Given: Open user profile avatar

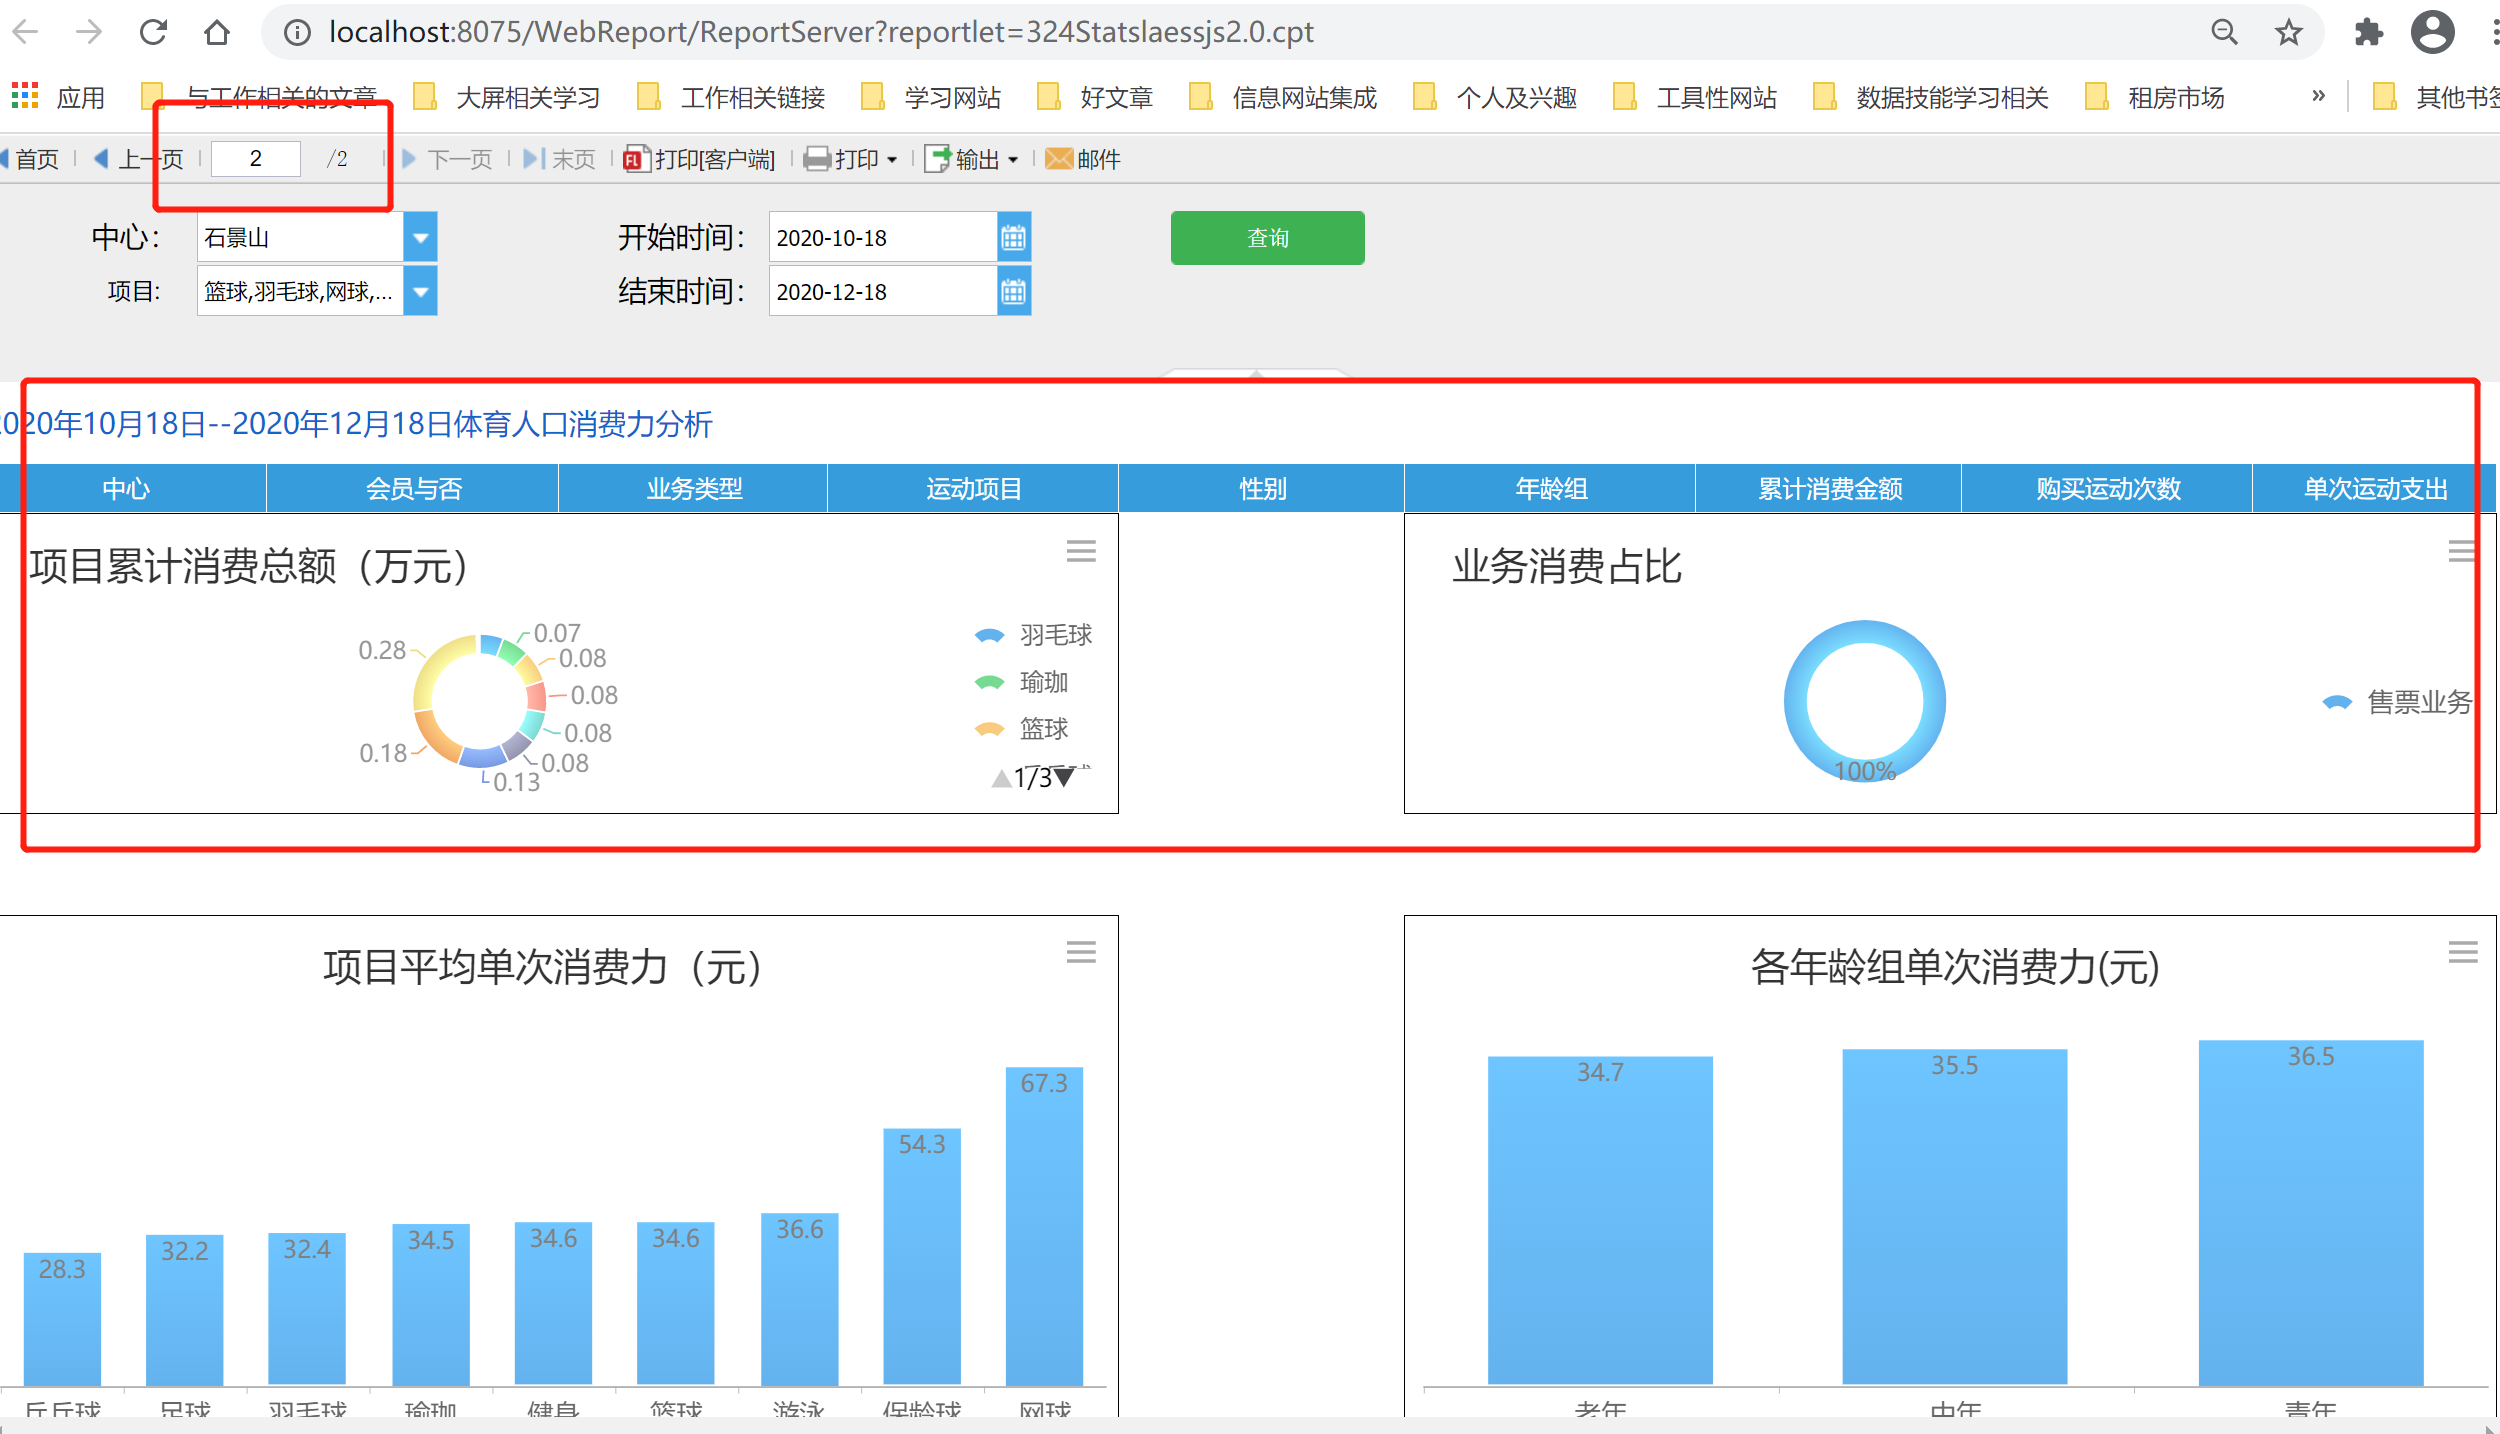Looking at the screenshot, I should [x=2432, y=32].
